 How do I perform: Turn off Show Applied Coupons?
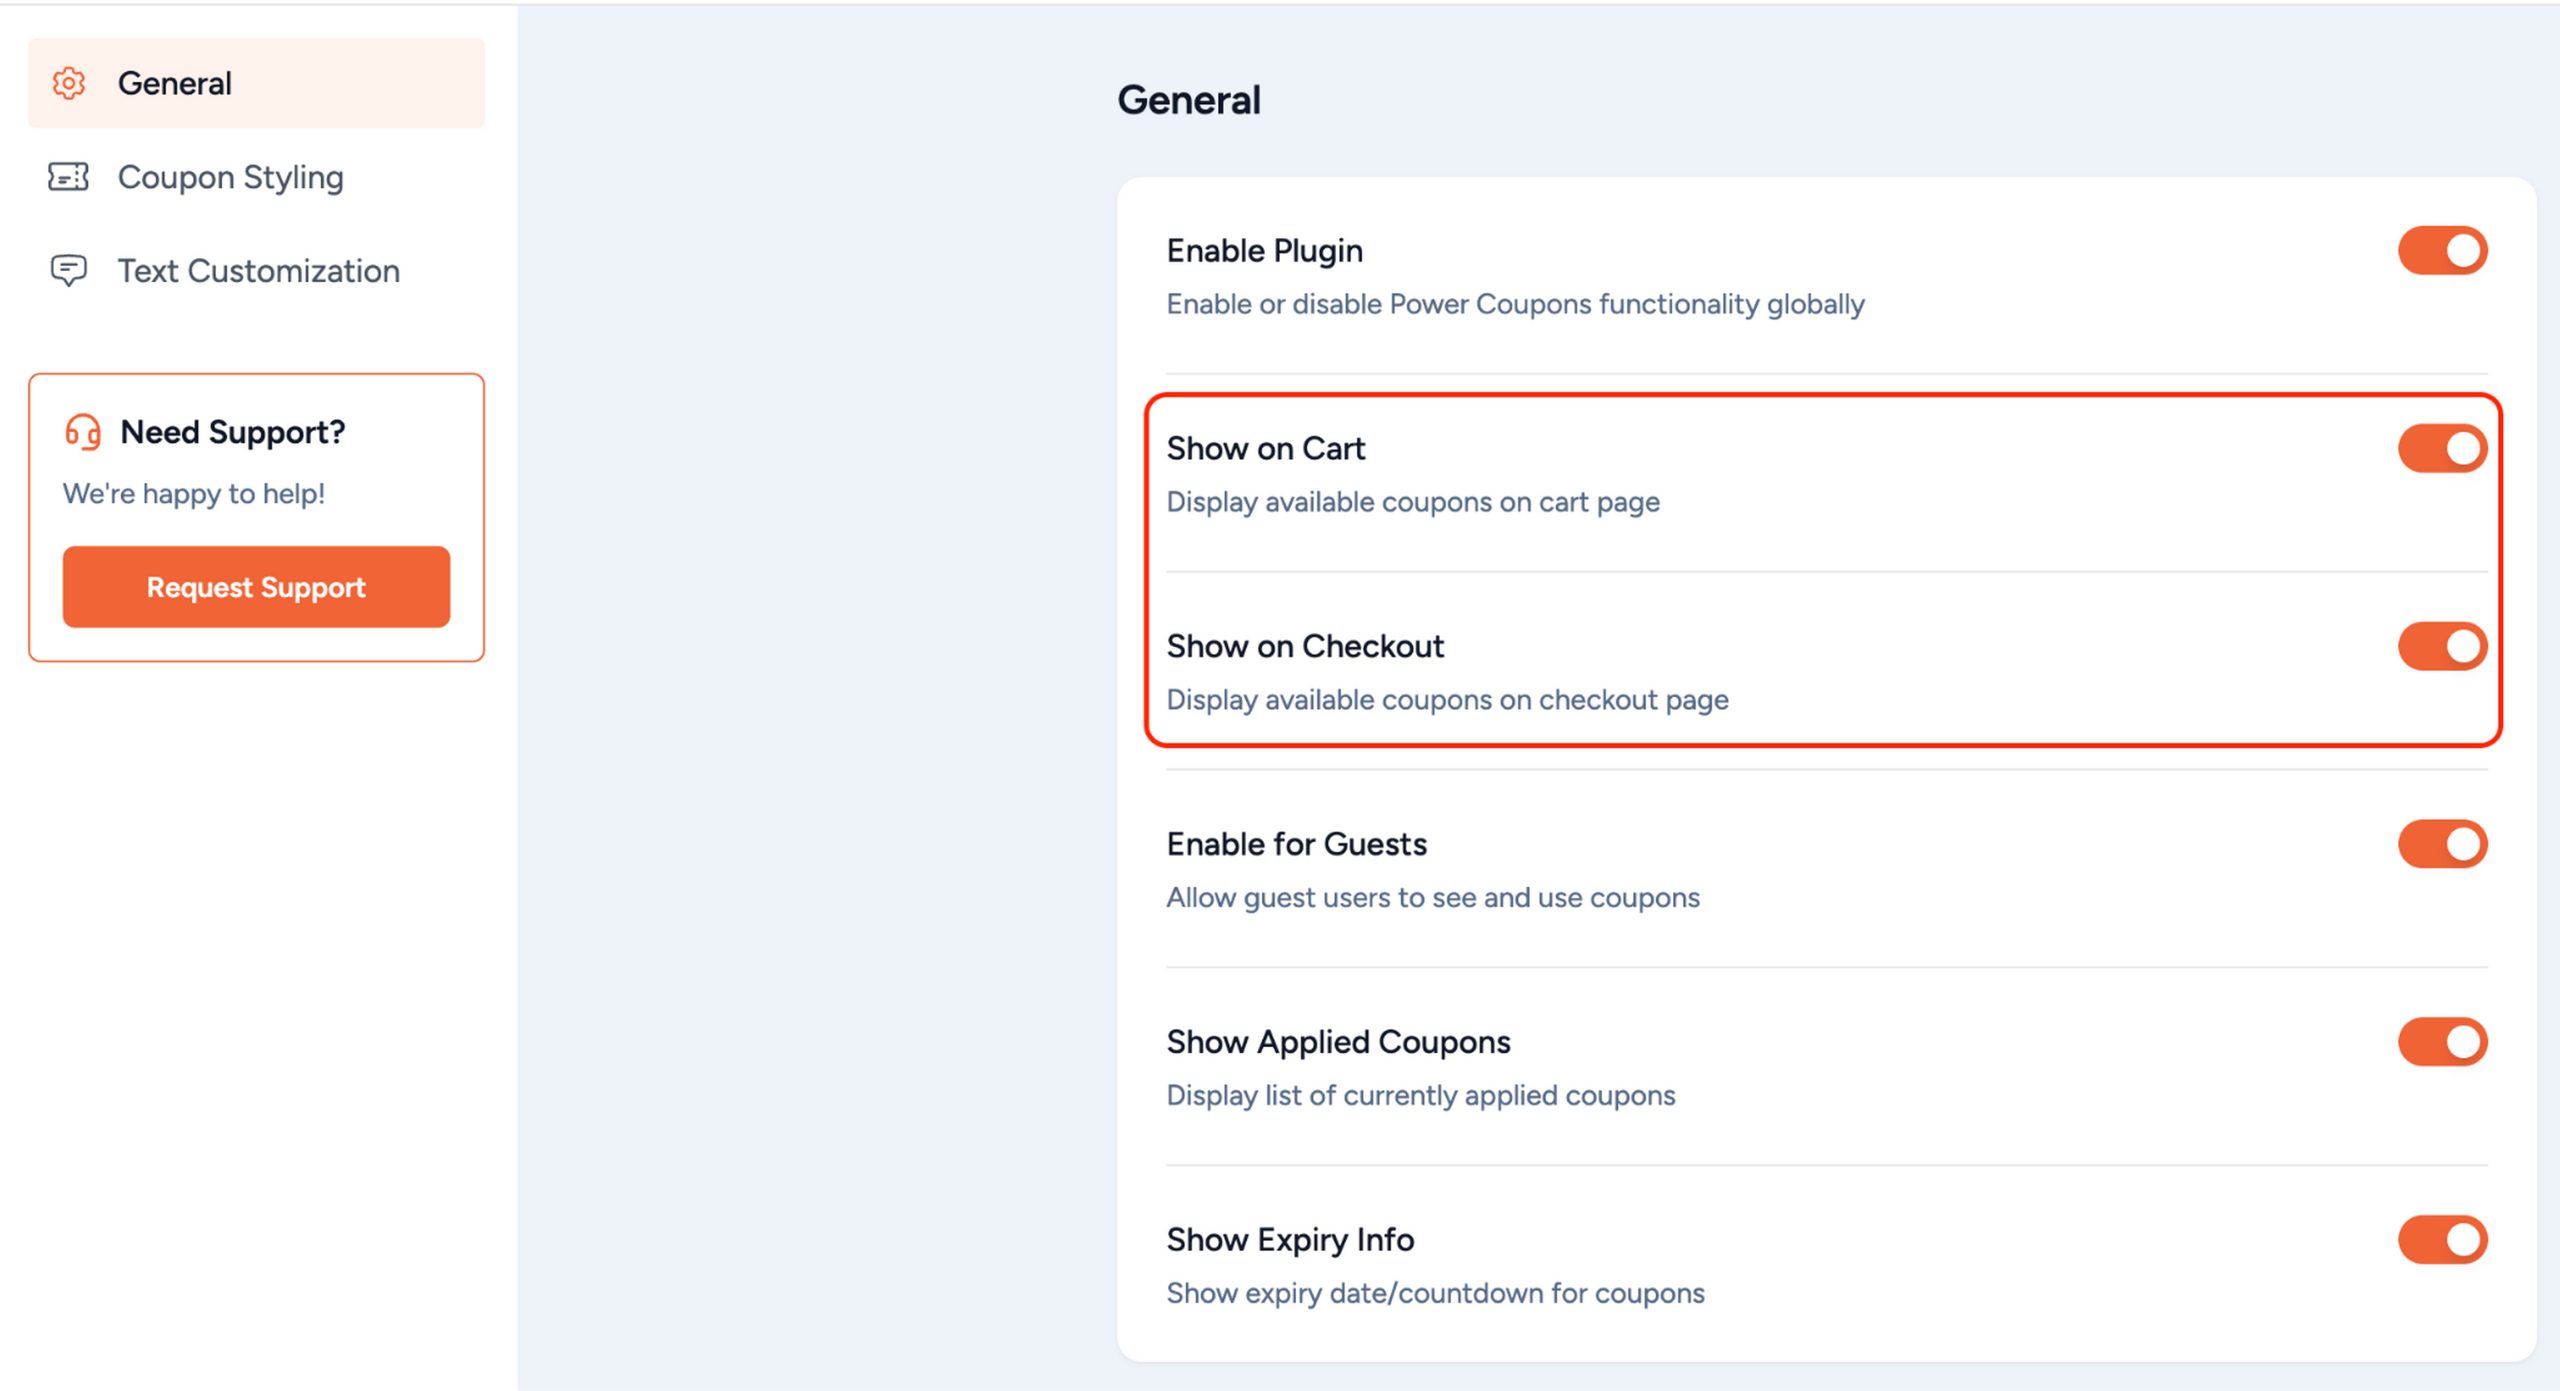[x=2442, y=1041]
